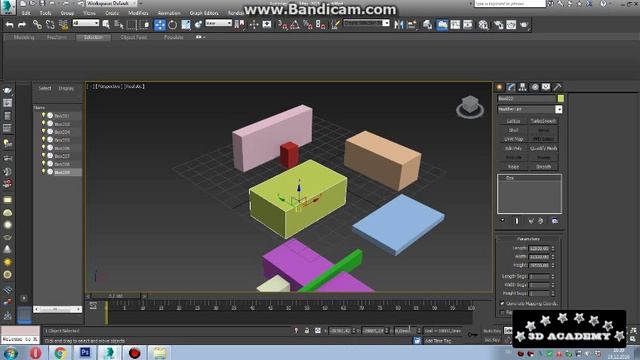Open the Graph Editors menu

pos(204,13)
